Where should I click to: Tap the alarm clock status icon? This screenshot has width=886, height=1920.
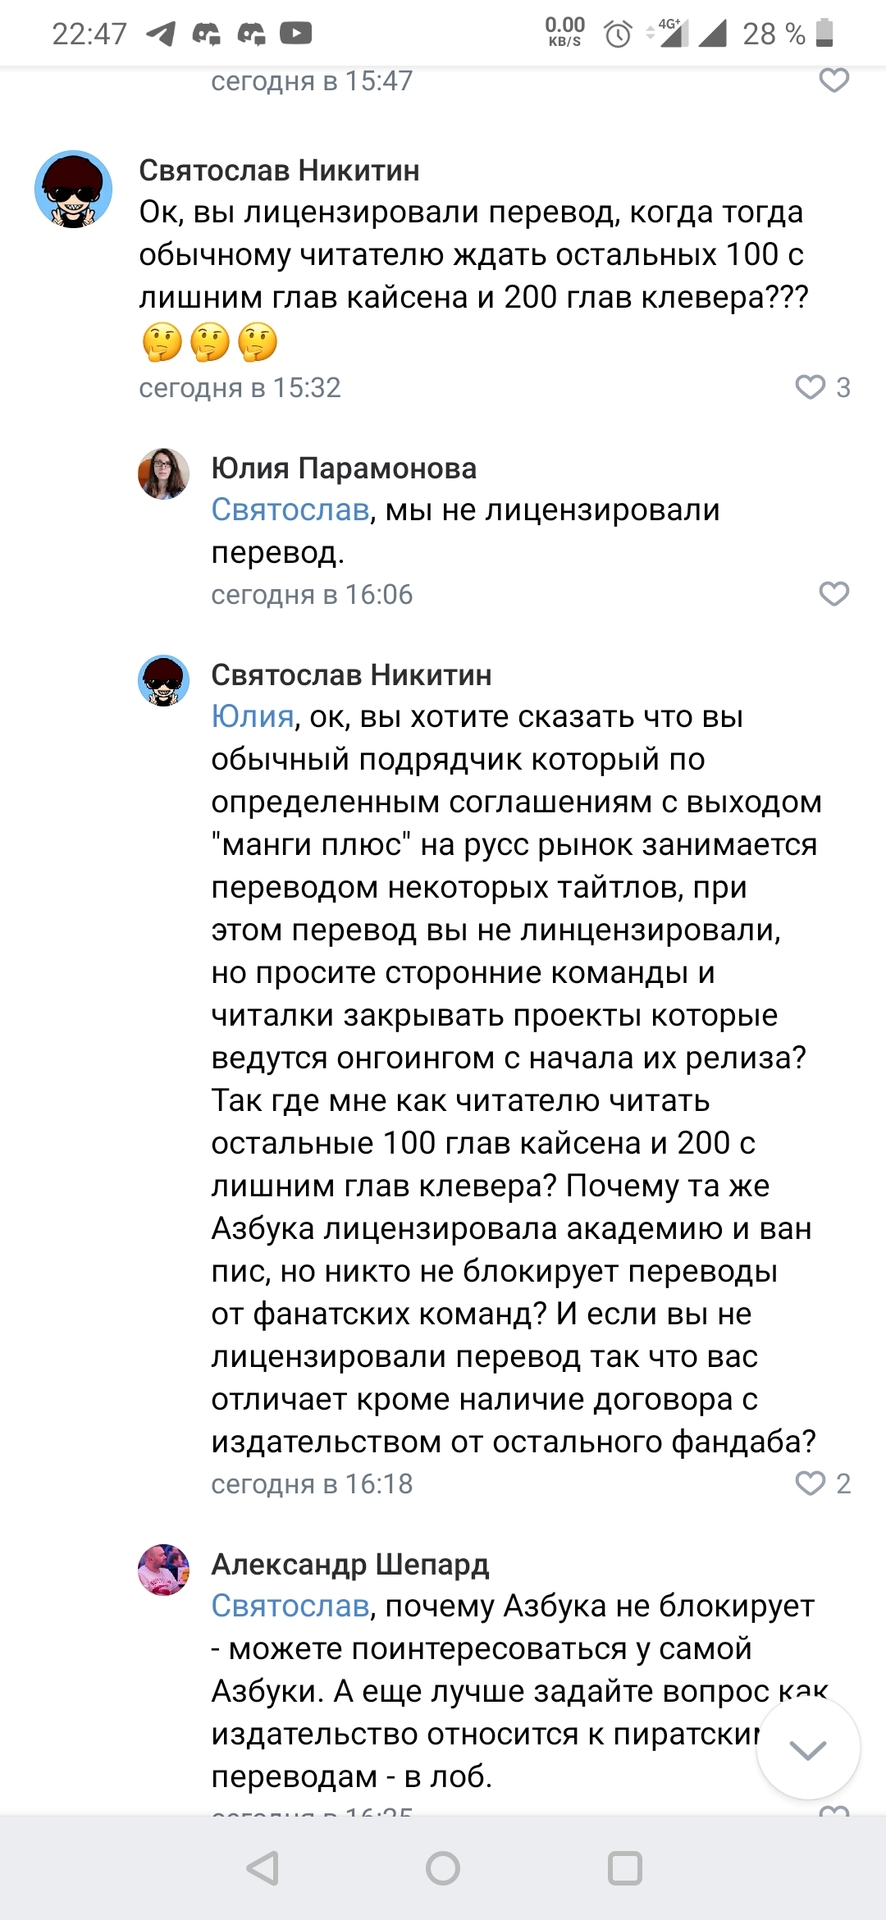618,35
